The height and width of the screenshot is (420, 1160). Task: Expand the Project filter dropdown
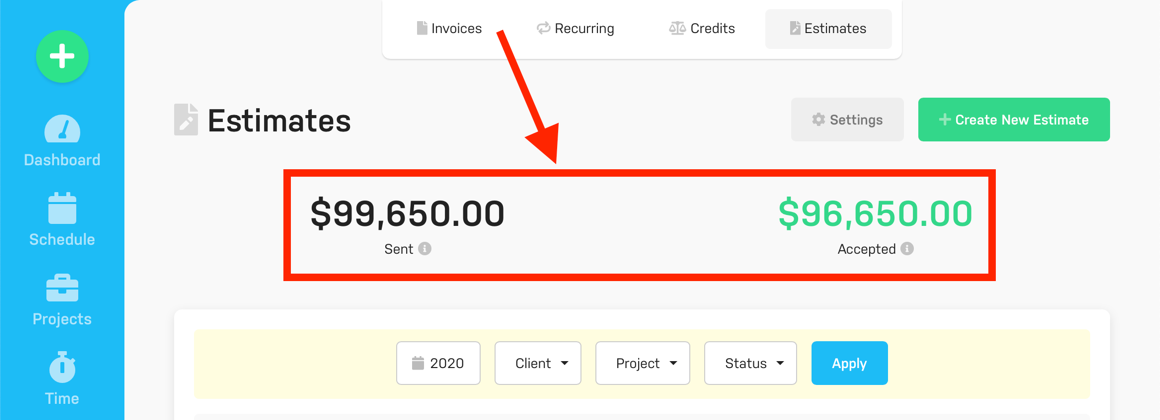(642, 363)
